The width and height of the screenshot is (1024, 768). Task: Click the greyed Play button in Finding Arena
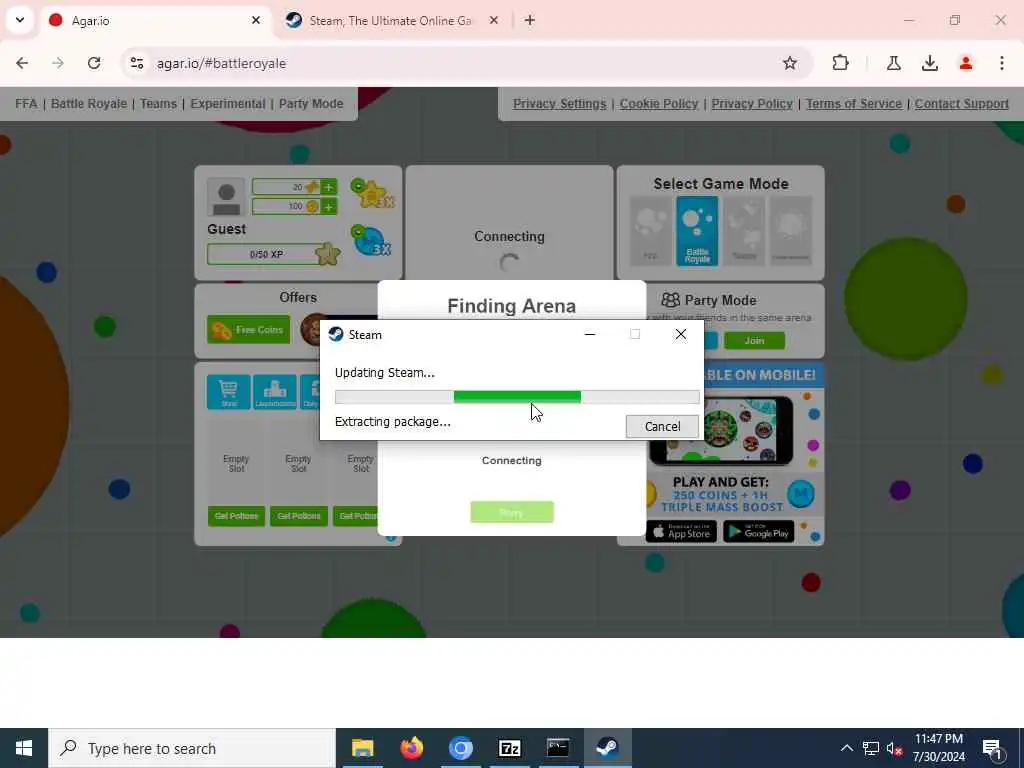point(511,513)
